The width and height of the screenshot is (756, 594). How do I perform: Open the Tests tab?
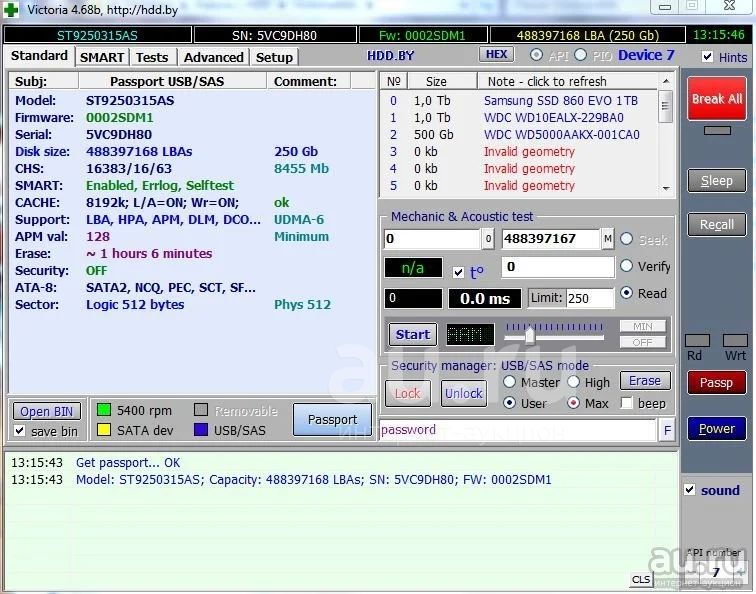pos(152,57)
